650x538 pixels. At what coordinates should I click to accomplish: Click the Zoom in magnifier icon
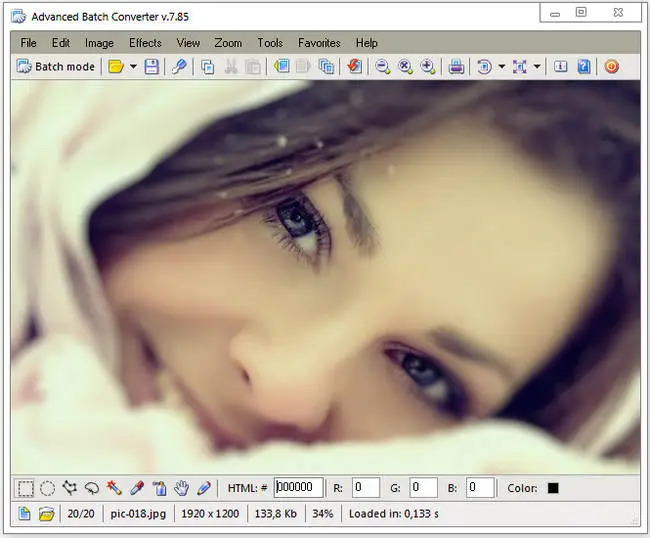(428, 67)
